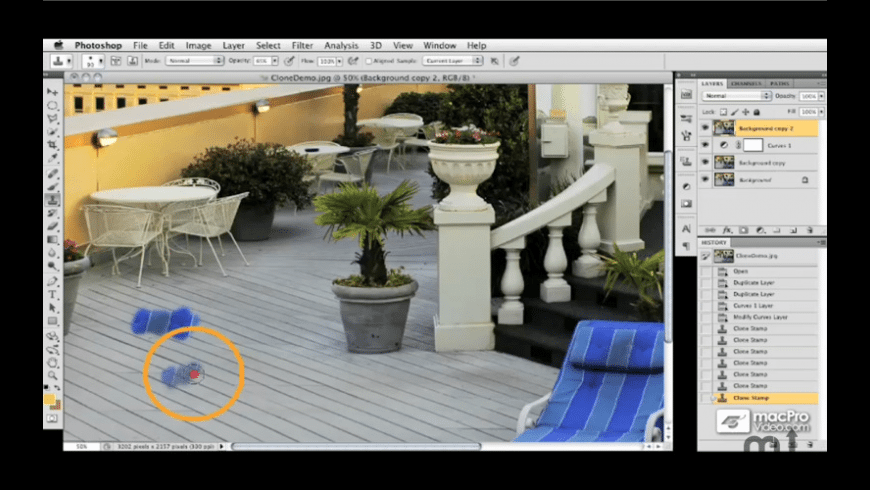Toggle lock position
870x490 pixels.
tap(746, 112)
